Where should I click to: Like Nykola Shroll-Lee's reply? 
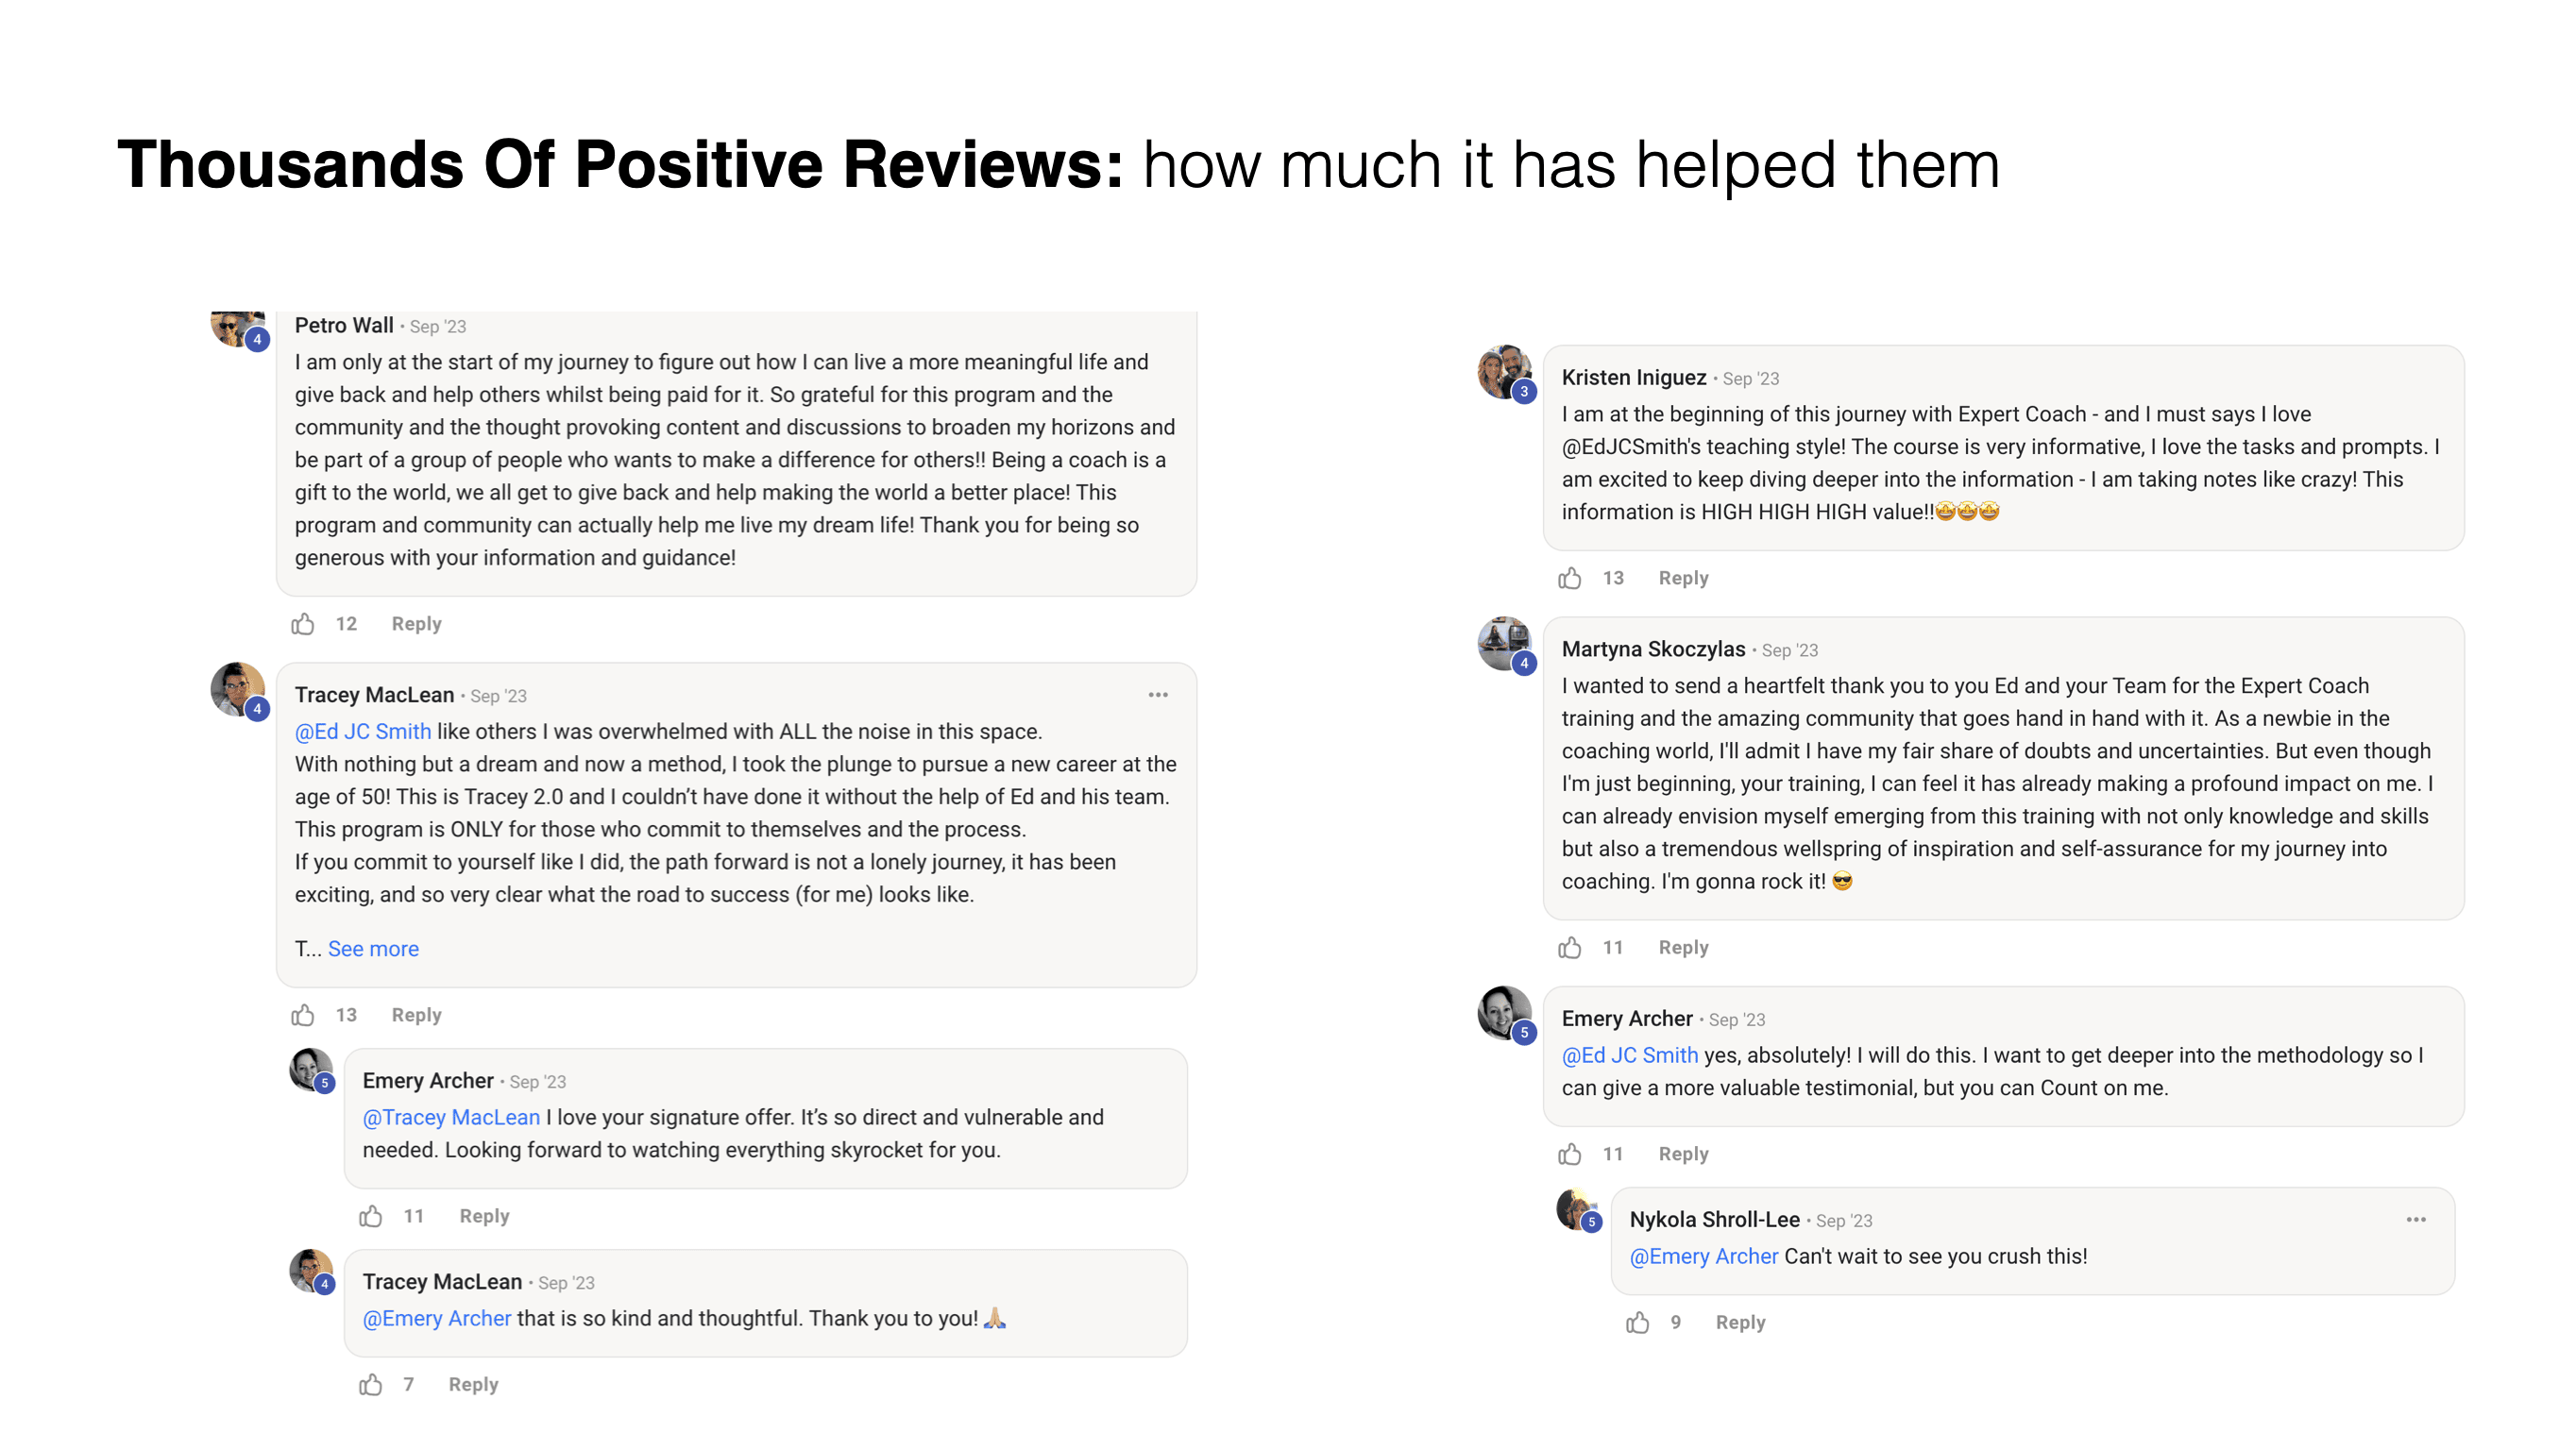pyautogui.click(x=1638, y=1322)
